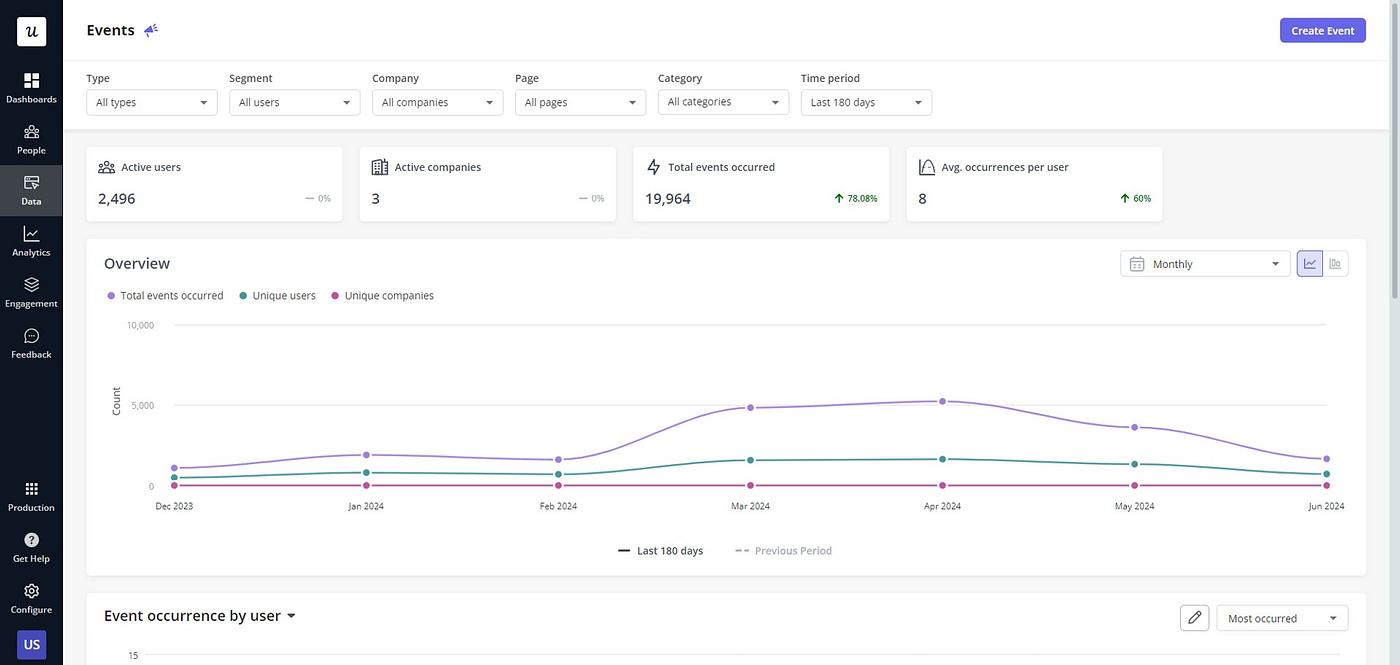Image resolution: width=1400 pixels, height=665 pixels.
Task: Select the Data sidebar item
Action: (x=31, y=191)
